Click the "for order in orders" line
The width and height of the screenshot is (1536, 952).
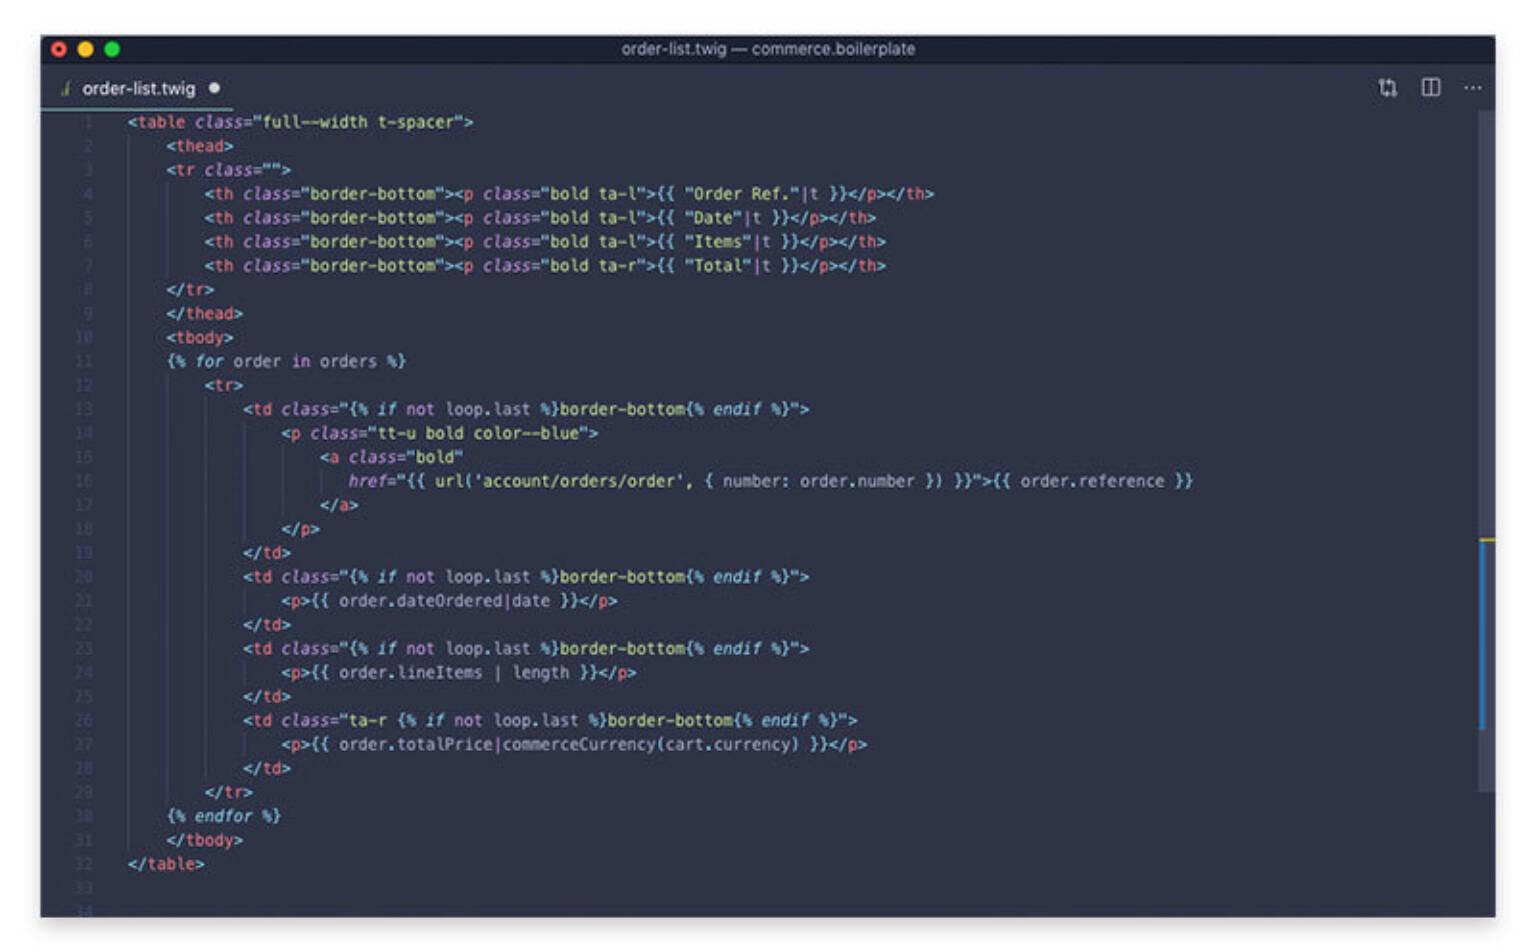pyautogui.click(x=286, y=361)
